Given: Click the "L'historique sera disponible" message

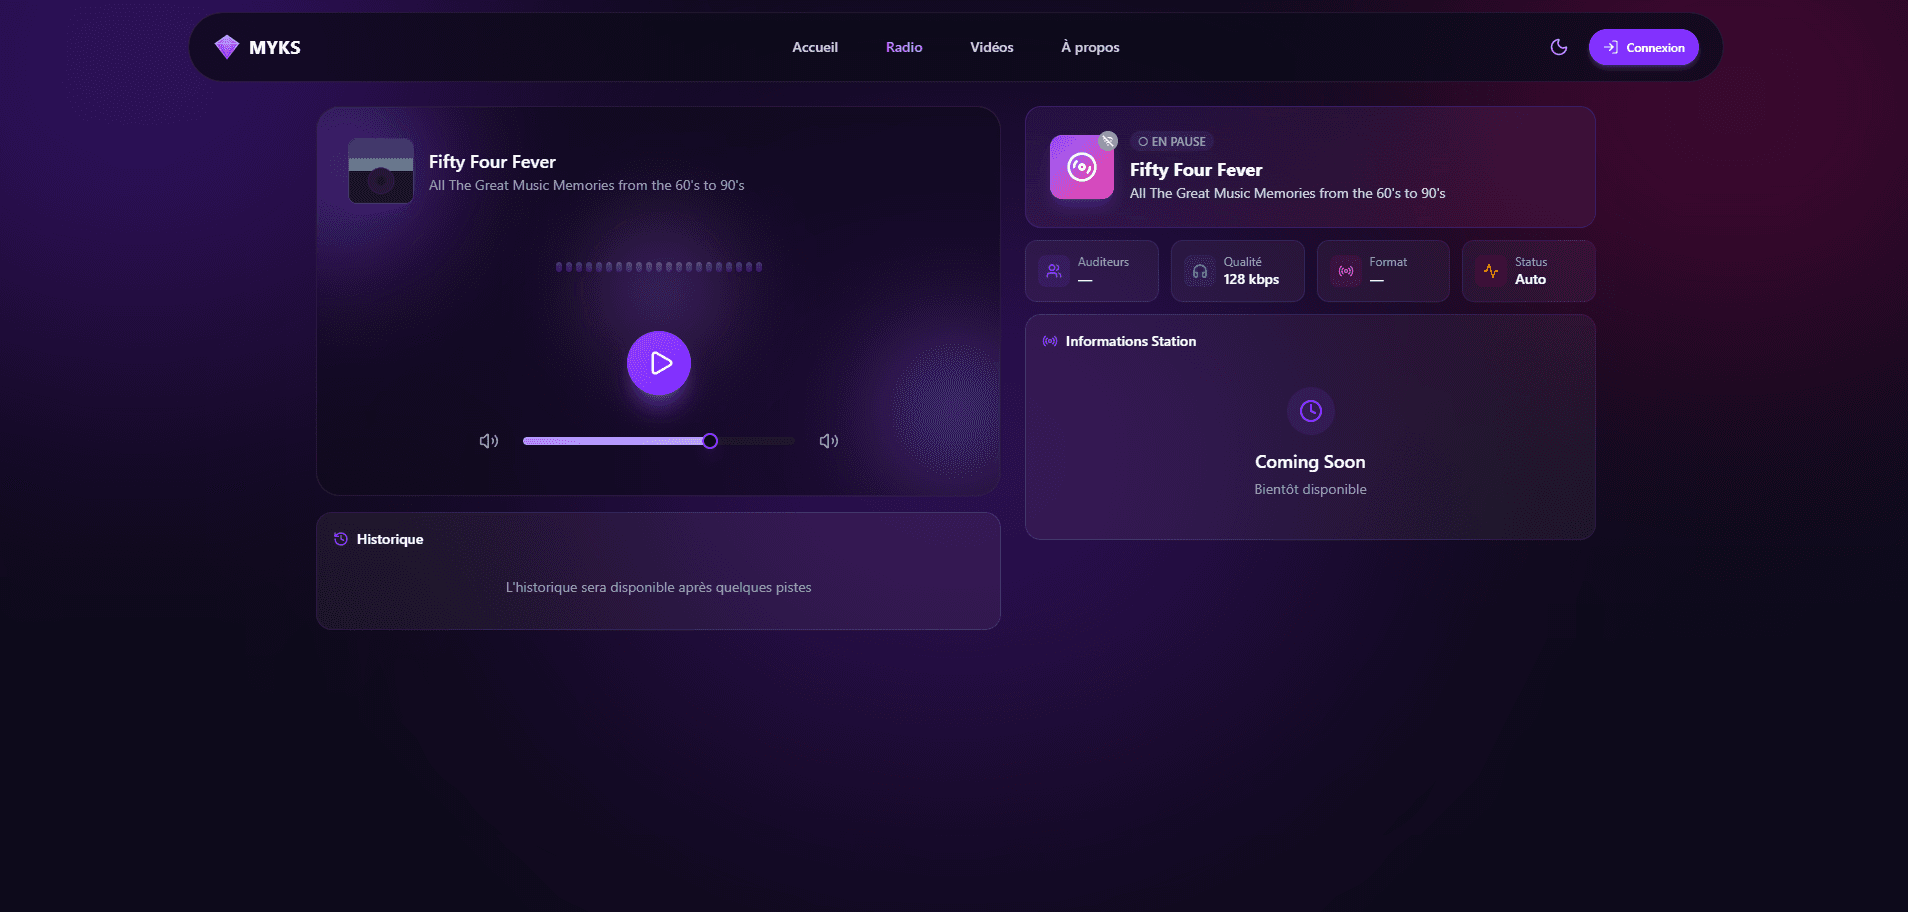Looking at the screenshot, I should [x=658, y=587].
